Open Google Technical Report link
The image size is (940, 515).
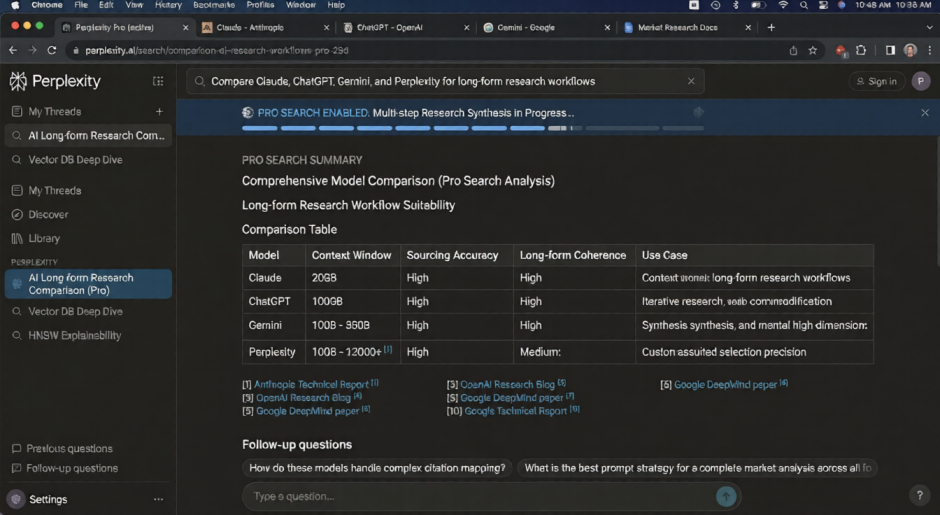tap(516, 411)
